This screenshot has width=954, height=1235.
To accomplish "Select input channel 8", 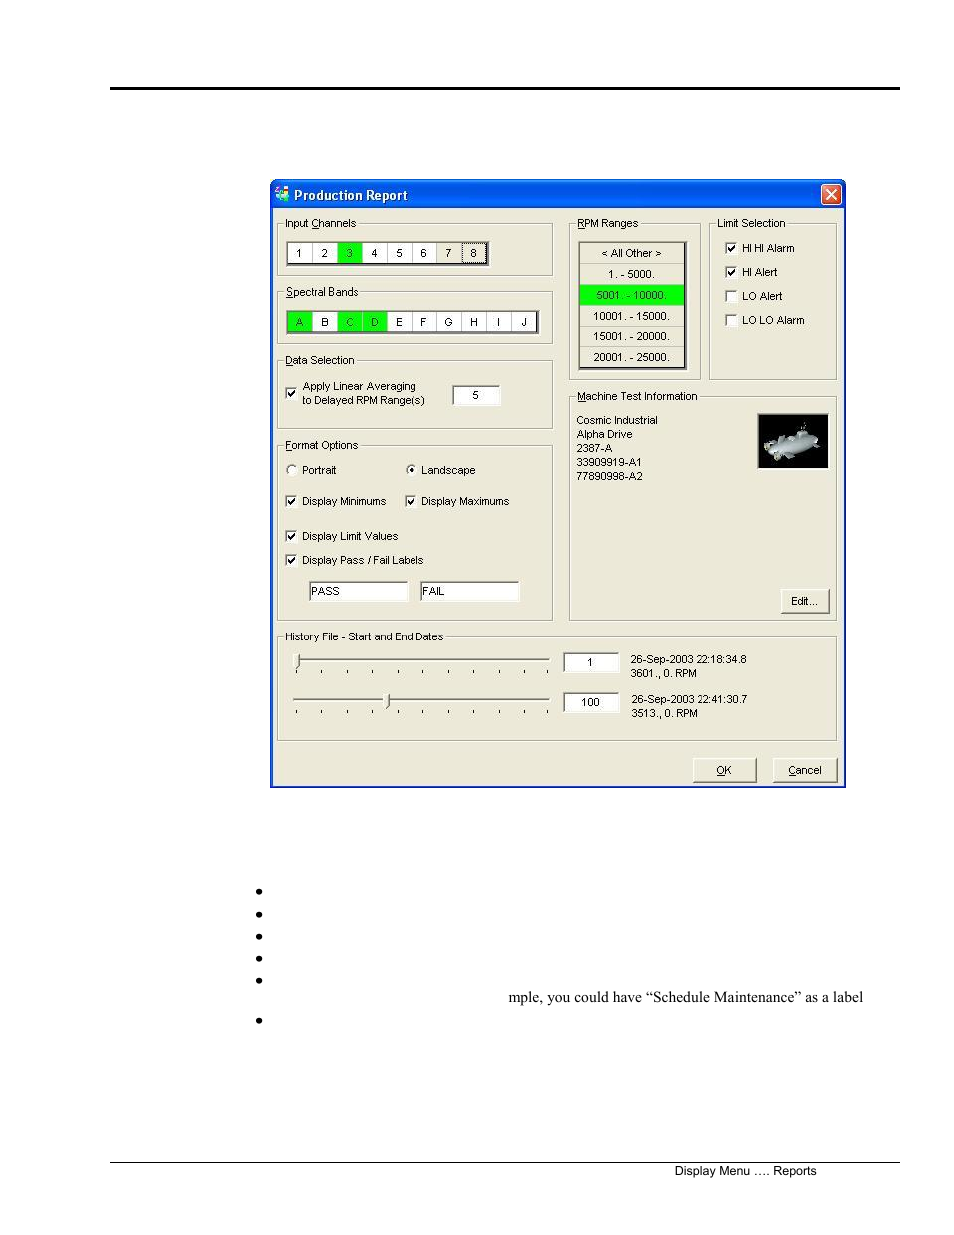I will pyautogui.click(x=474, y=254).
